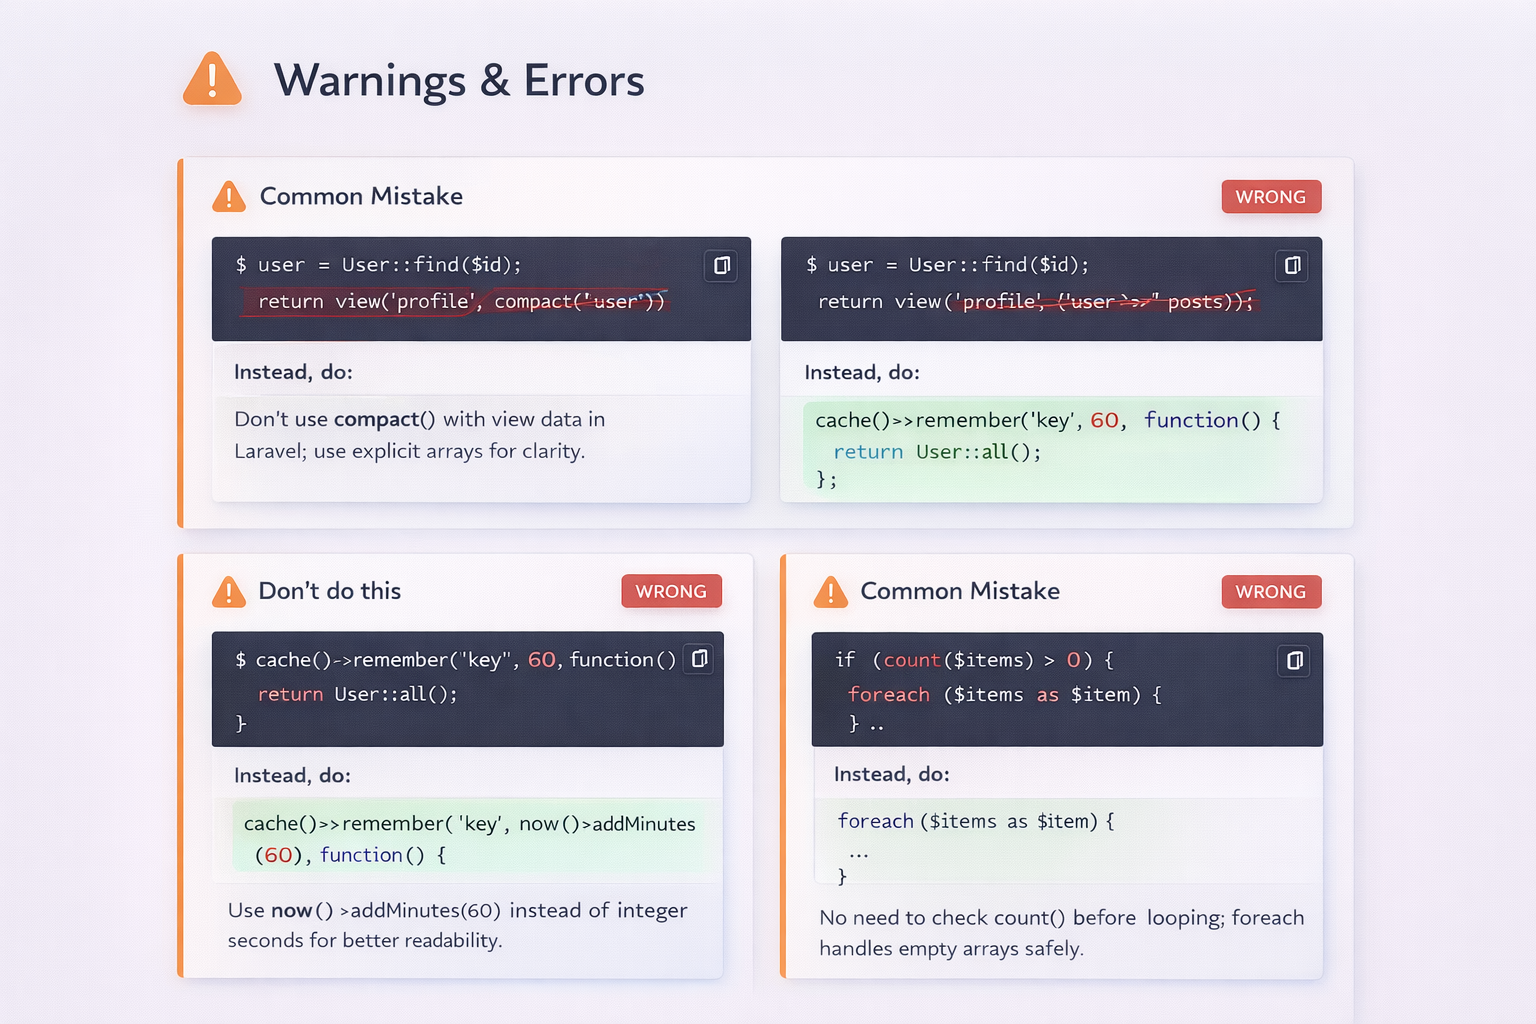Copy the wrong cache()->remember code block
The width and height of the screenshot is (1536, 1024).
coord(699,659)
